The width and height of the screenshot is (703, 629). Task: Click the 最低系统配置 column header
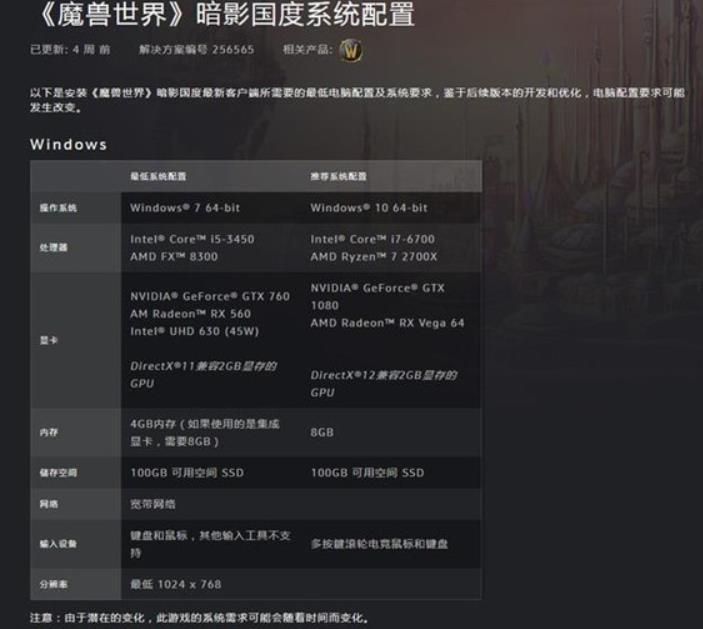158,176
